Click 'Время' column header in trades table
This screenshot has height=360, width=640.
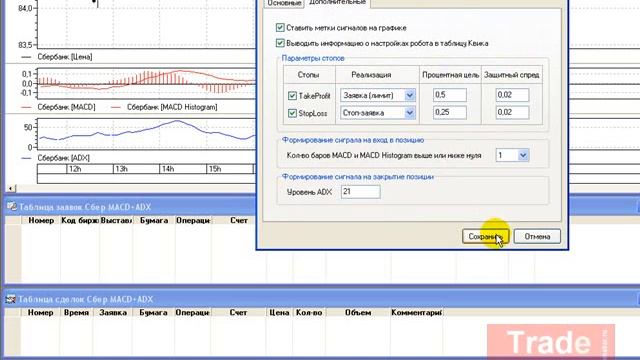click(76, 313)
